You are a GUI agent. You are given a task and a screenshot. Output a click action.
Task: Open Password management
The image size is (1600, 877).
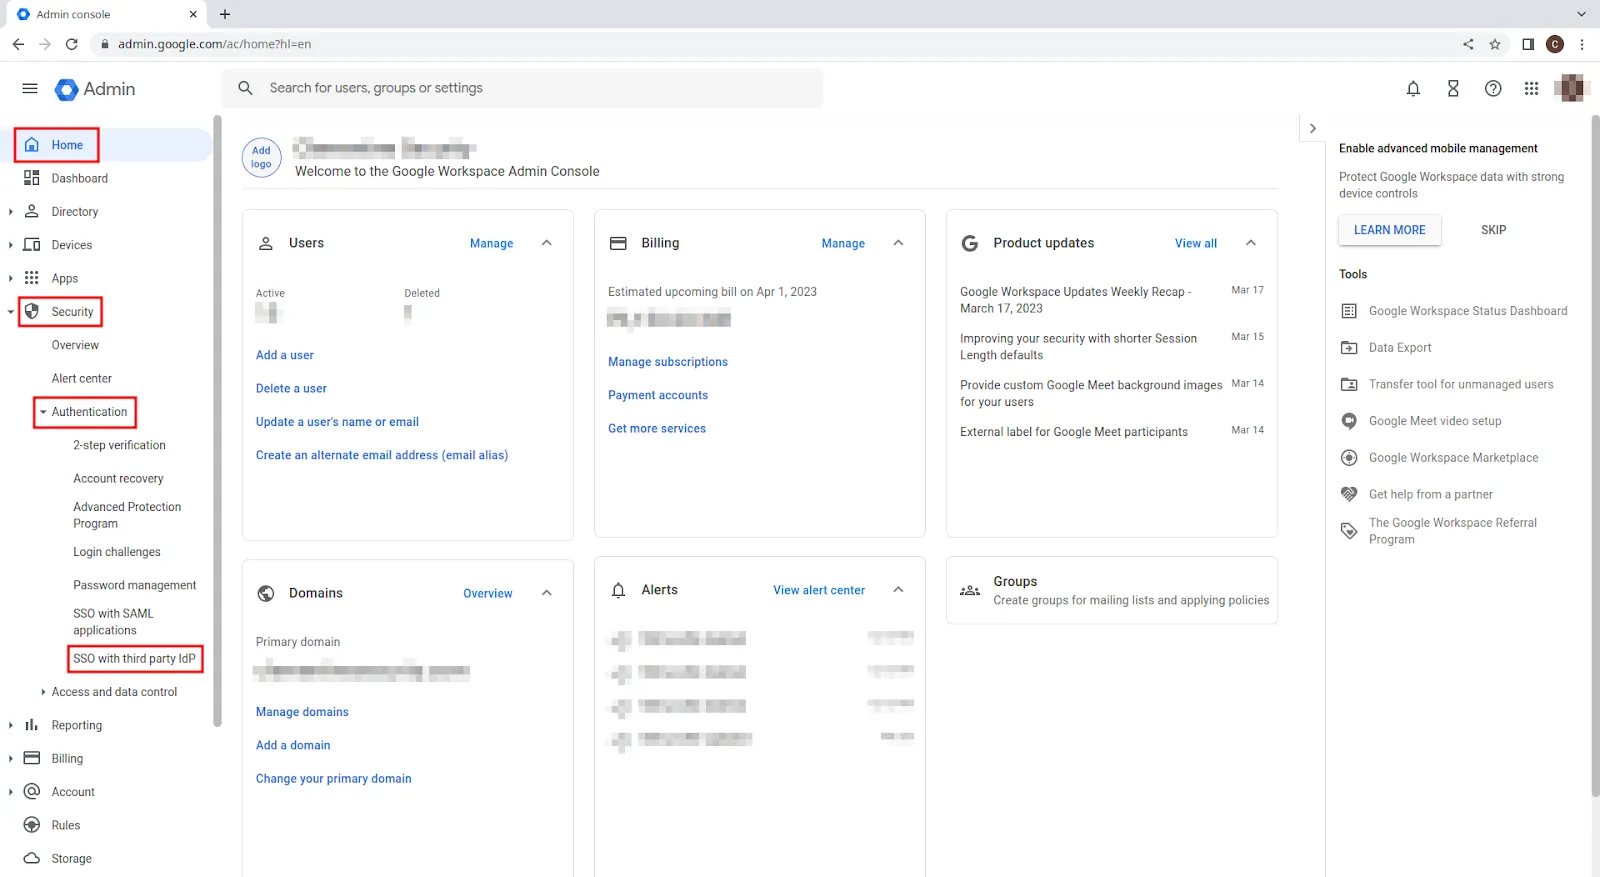134,585
